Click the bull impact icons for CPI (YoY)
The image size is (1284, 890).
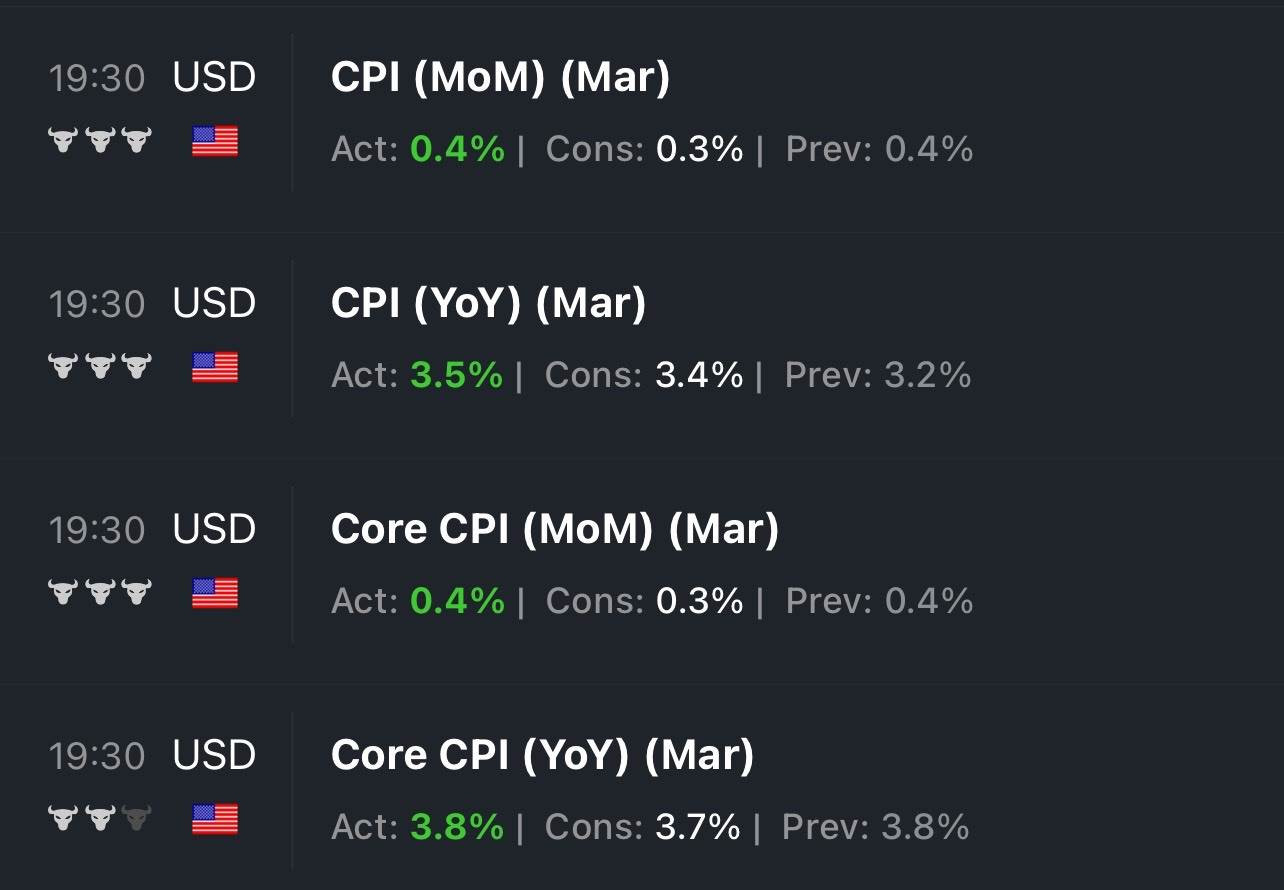pyautogui.click(x=100, y=367)
